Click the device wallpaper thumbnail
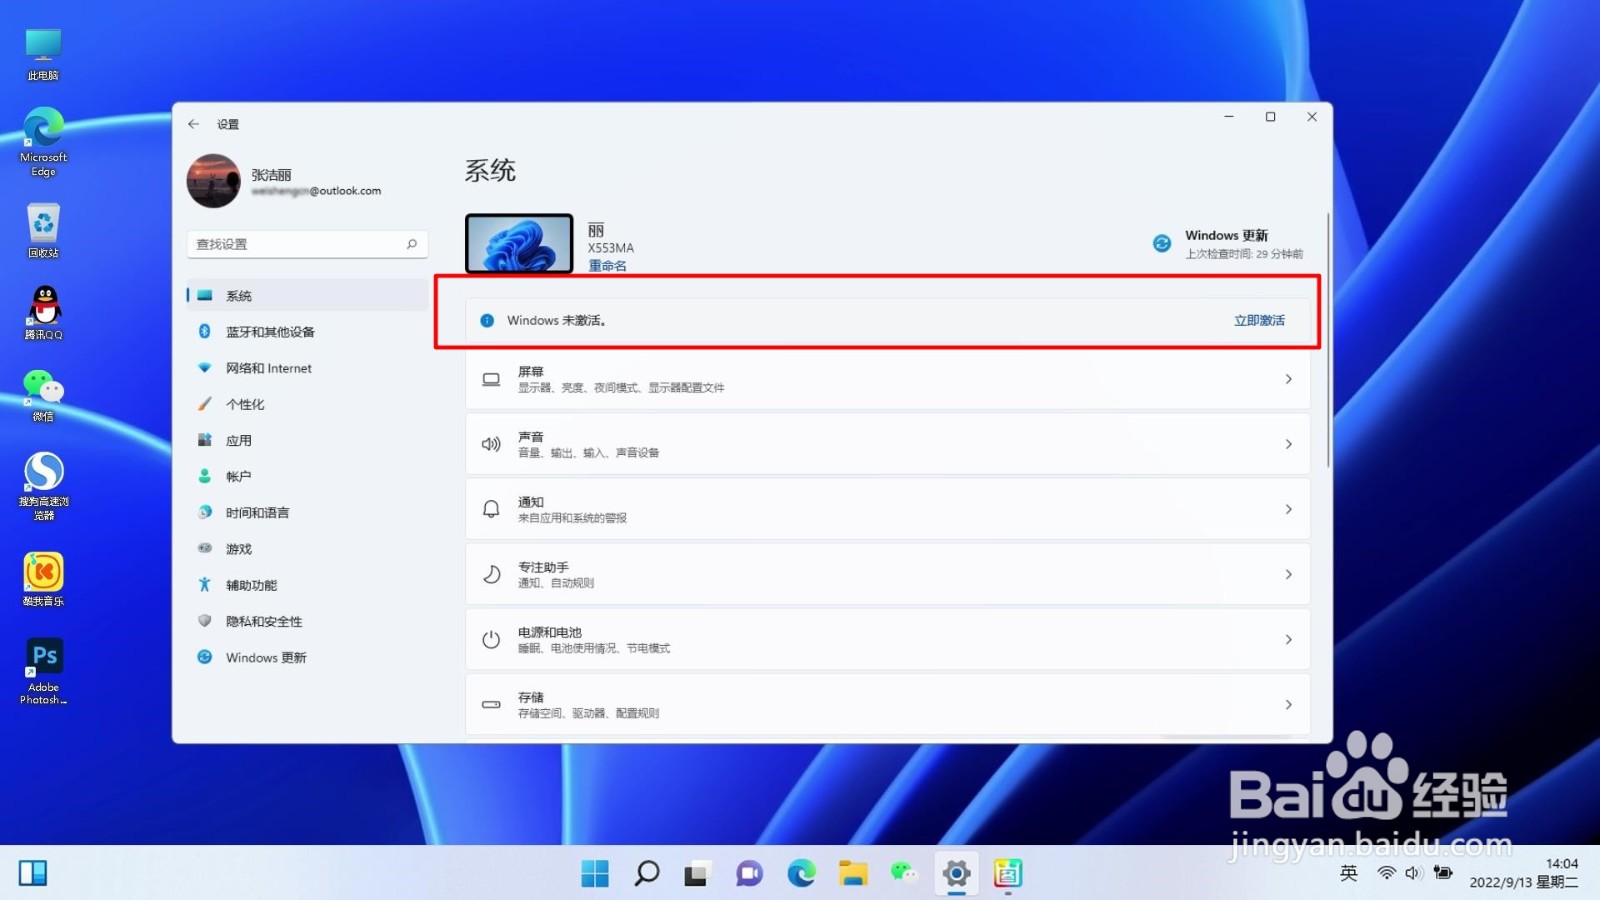Viewport: 1600px width, 900px height. (x=519, y=243)
